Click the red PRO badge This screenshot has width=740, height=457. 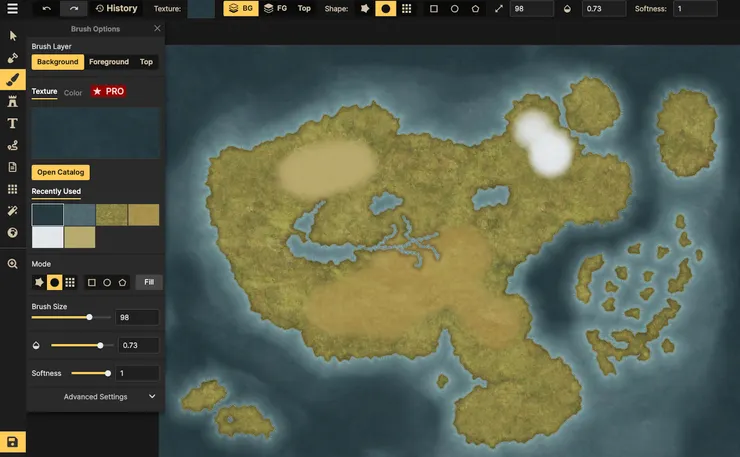109,91
